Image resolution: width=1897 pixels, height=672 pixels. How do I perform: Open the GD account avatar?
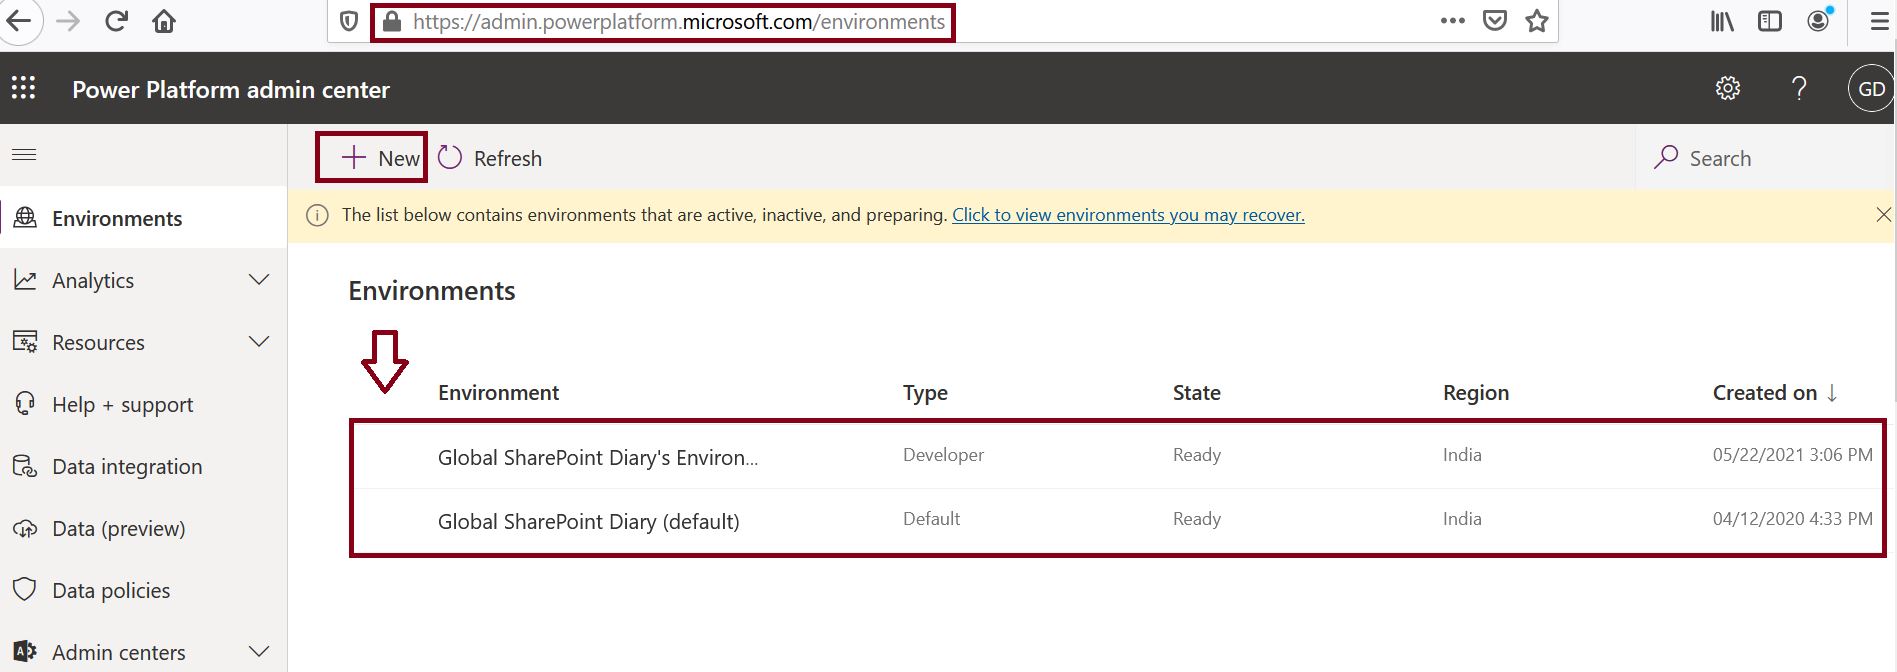tap(1871, 89)
